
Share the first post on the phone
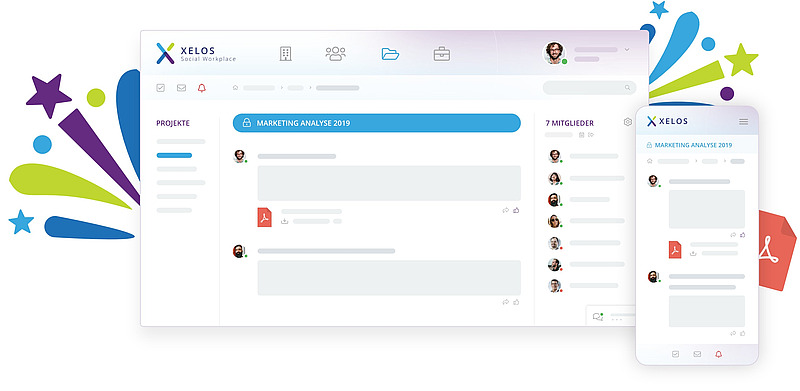pyautogui.click(x=733, y=235)
